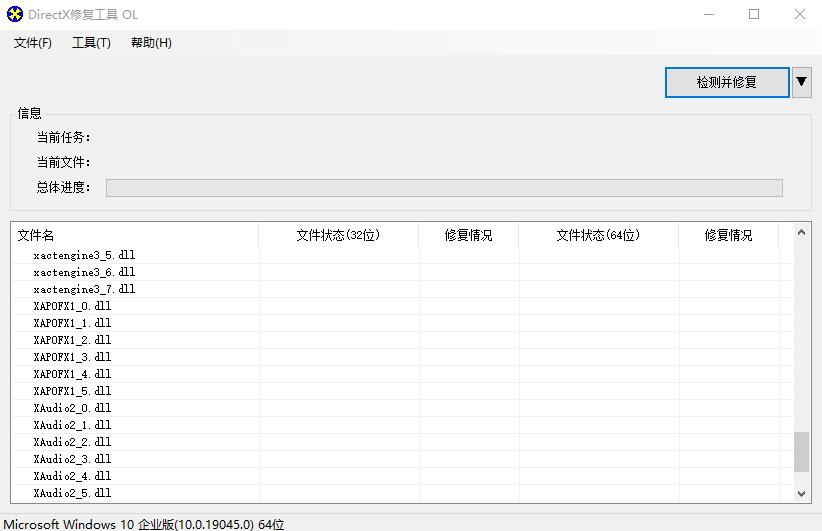Maximize the DirectX修复工具 window
This screenshot has width=822, height=531.
point(754,14)
